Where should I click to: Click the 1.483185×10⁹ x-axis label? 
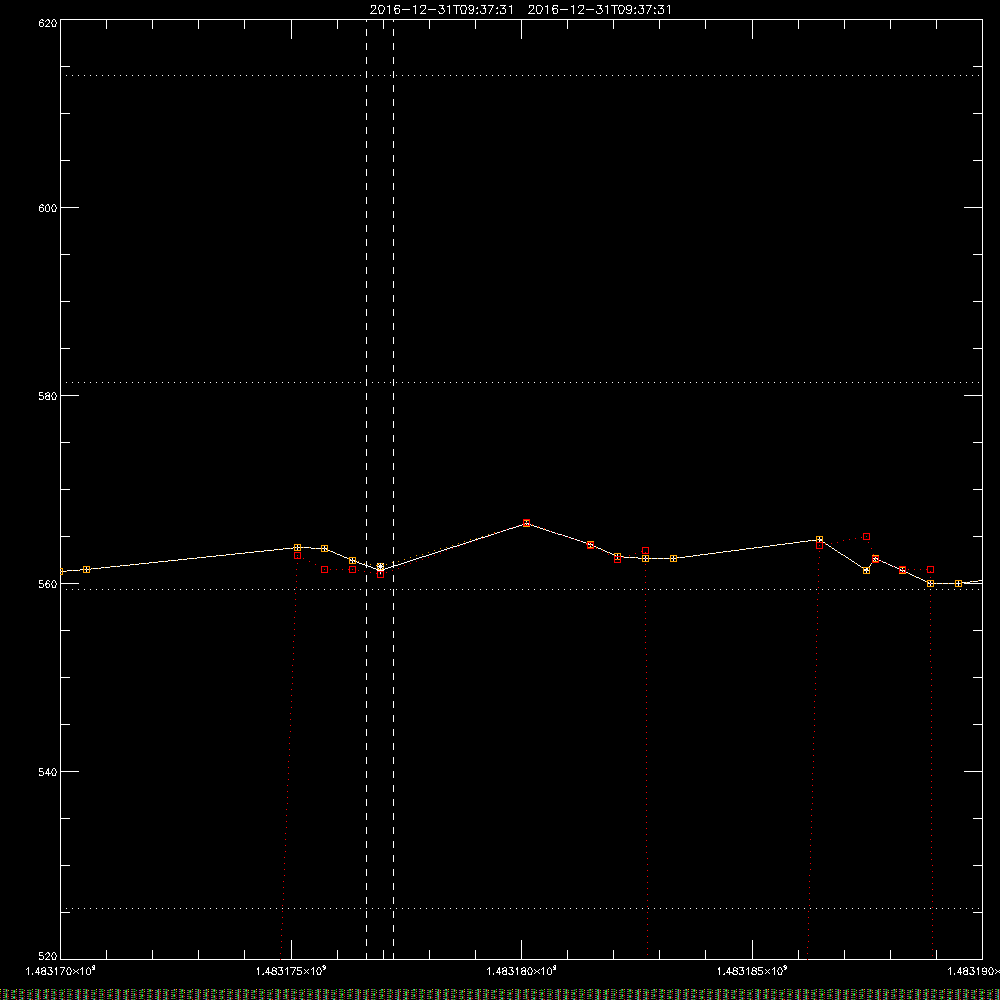(x=752, y=971)
